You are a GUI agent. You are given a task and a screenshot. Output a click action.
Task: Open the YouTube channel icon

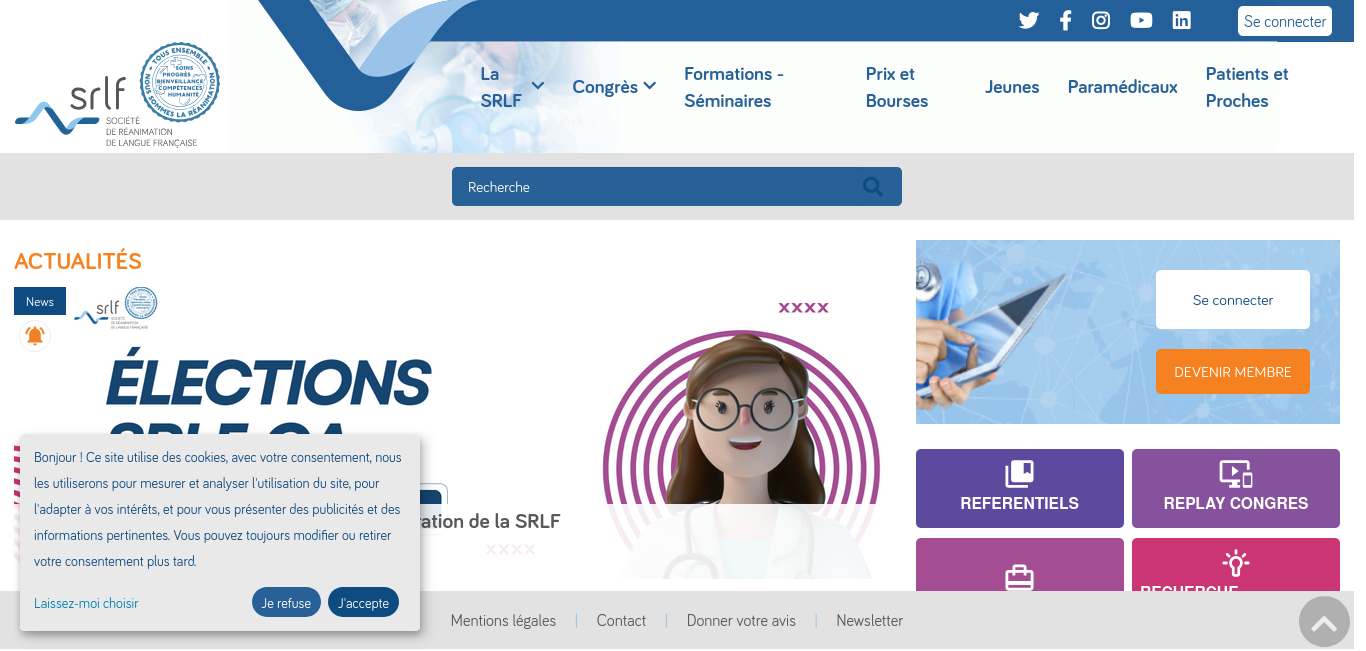[x=1141, y=20]
